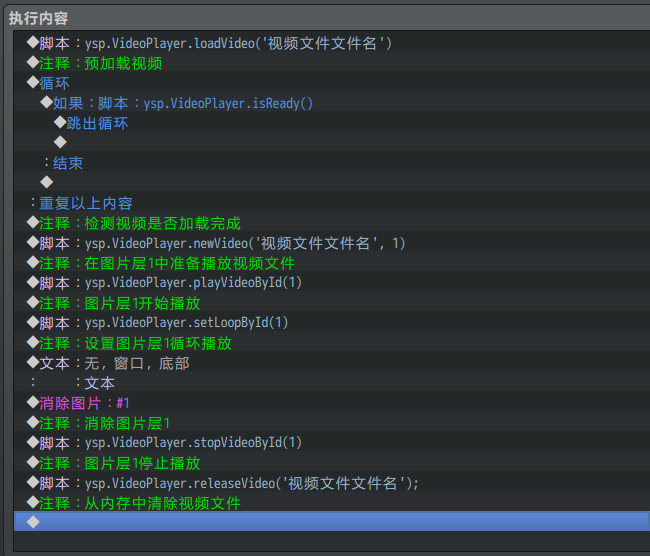Select the comment 检测视频是否加载完成
Screen dimensions: 650x556
pos(332,223)
